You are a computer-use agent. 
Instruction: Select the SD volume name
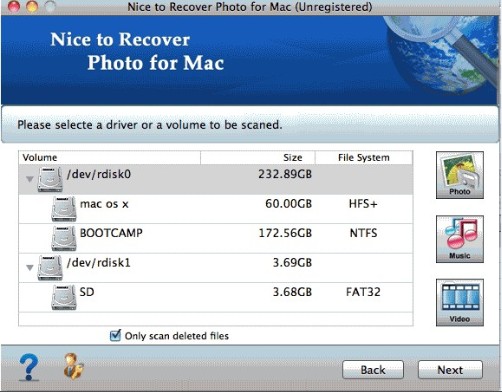click(87, 292)
